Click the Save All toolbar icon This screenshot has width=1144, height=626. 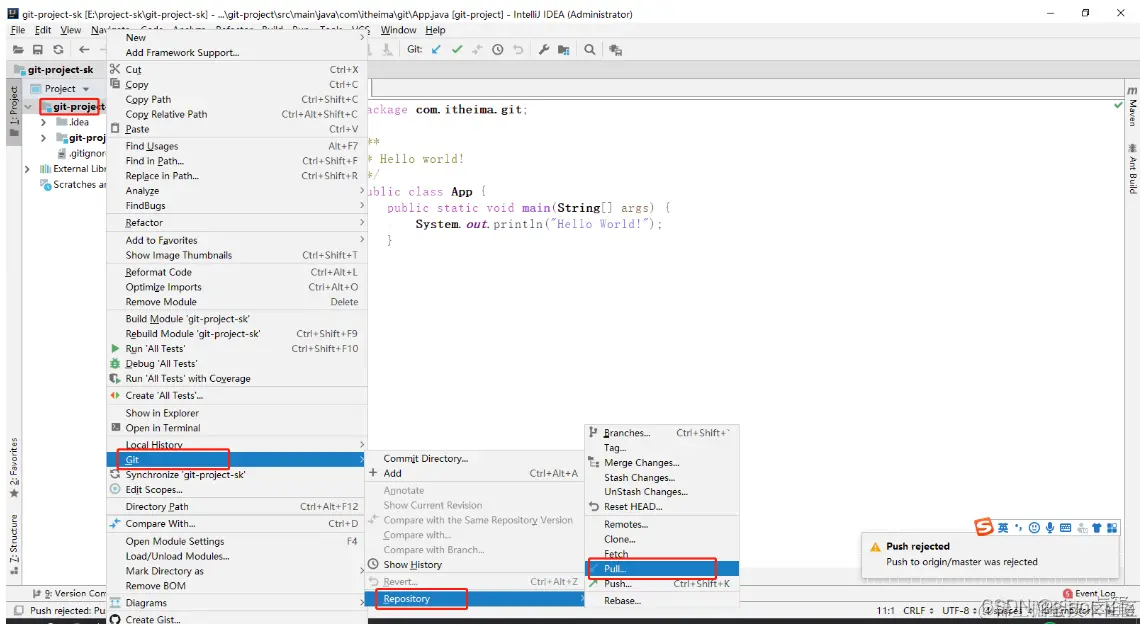click(x=37, y=50)
